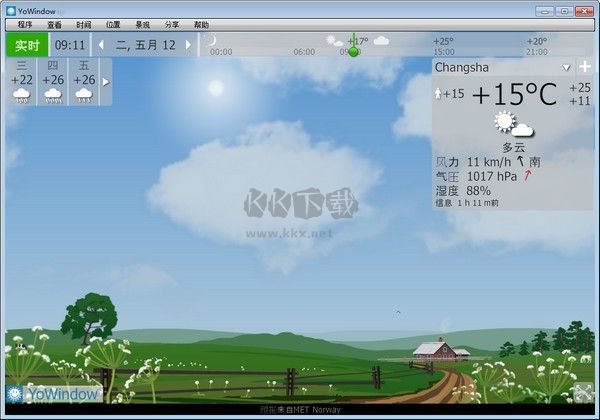Click the +25° 15:00 forecast on timeline
This screenshot has height=420, width=600.
click(x=444, y=46)
